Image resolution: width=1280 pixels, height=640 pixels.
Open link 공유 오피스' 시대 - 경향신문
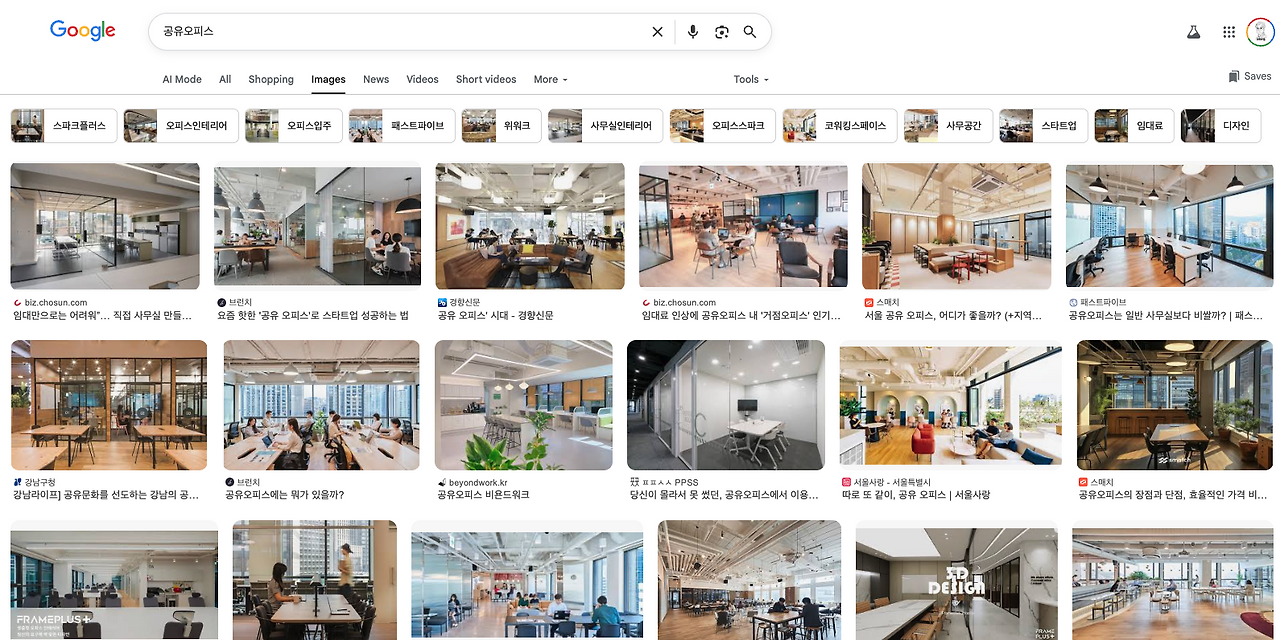point(496,316)
